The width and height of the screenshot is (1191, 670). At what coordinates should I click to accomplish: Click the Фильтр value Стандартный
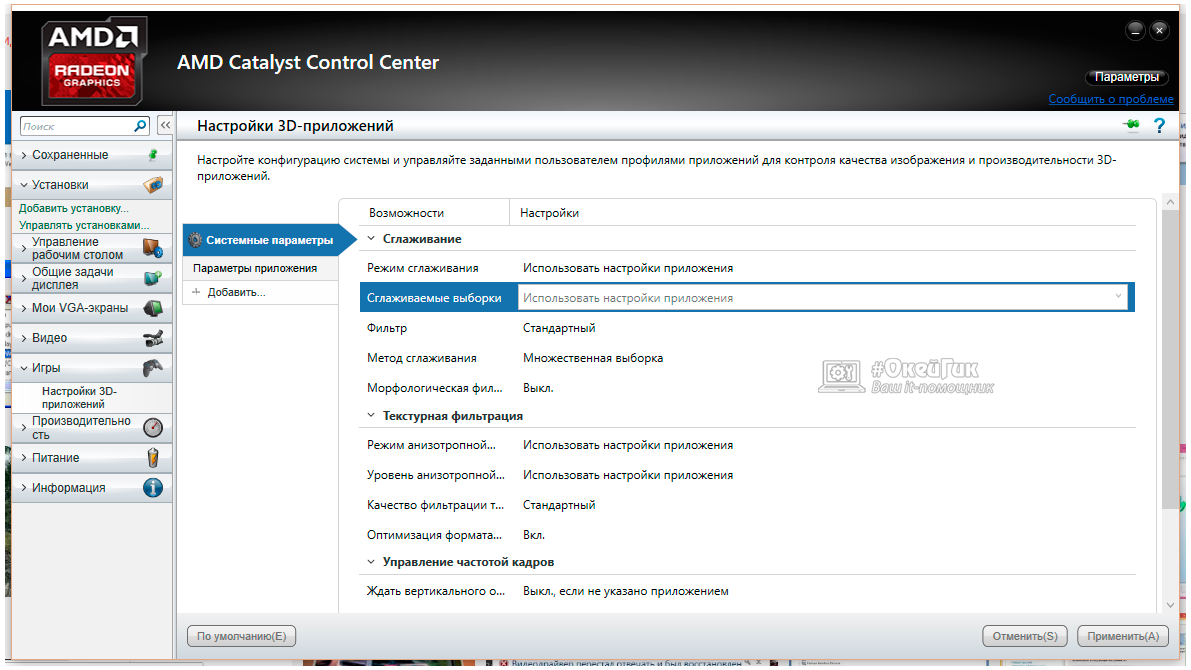[559, 328]
